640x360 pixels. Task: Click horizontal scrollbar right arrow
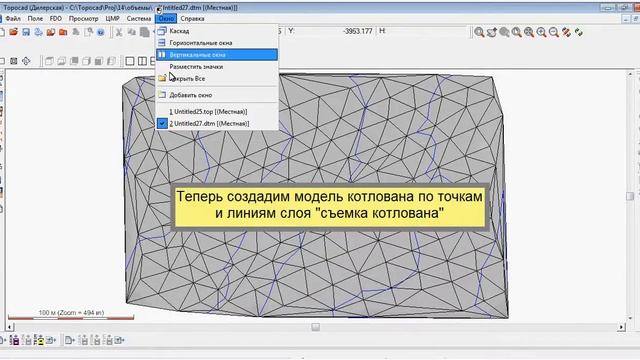621,327
